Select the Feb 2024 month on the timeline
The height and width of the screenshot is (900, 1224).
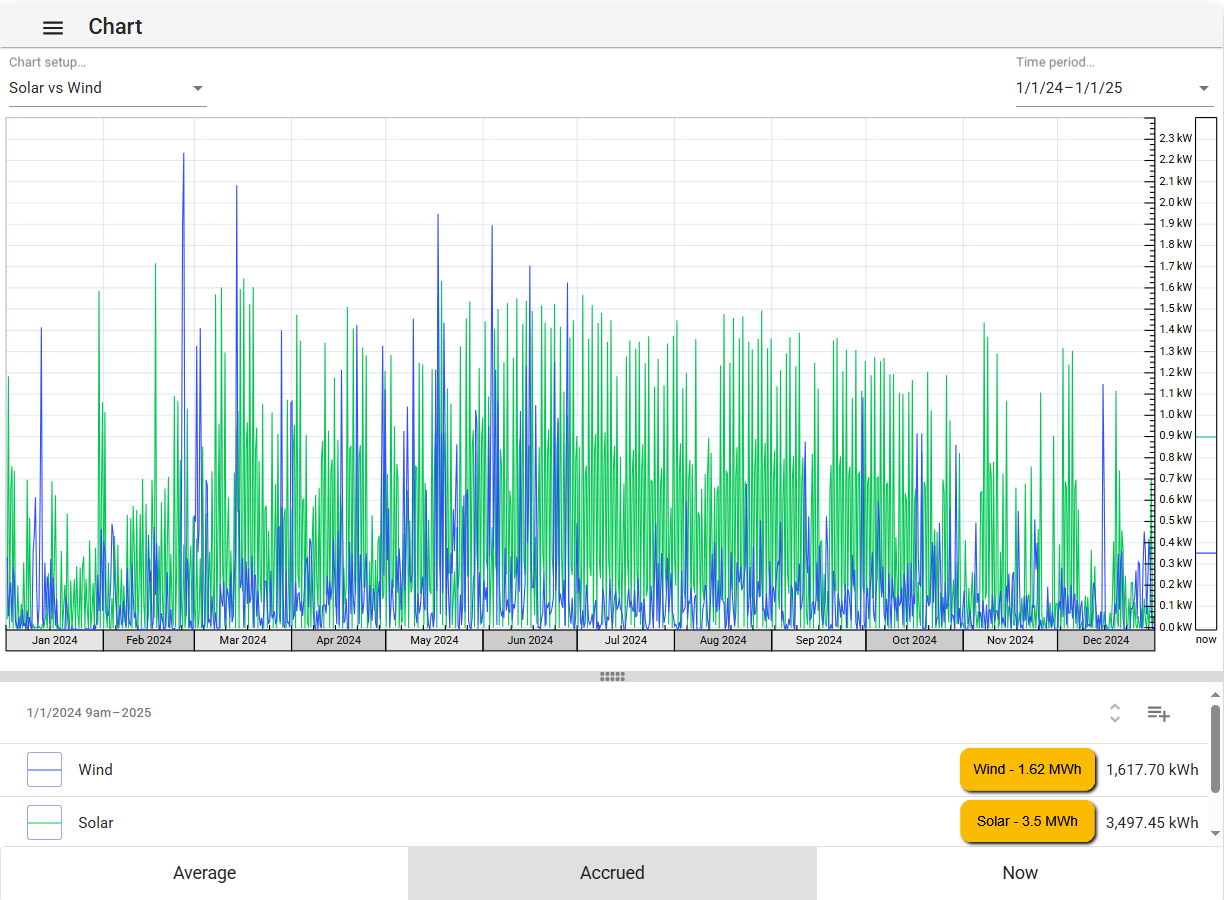(149, 640)
